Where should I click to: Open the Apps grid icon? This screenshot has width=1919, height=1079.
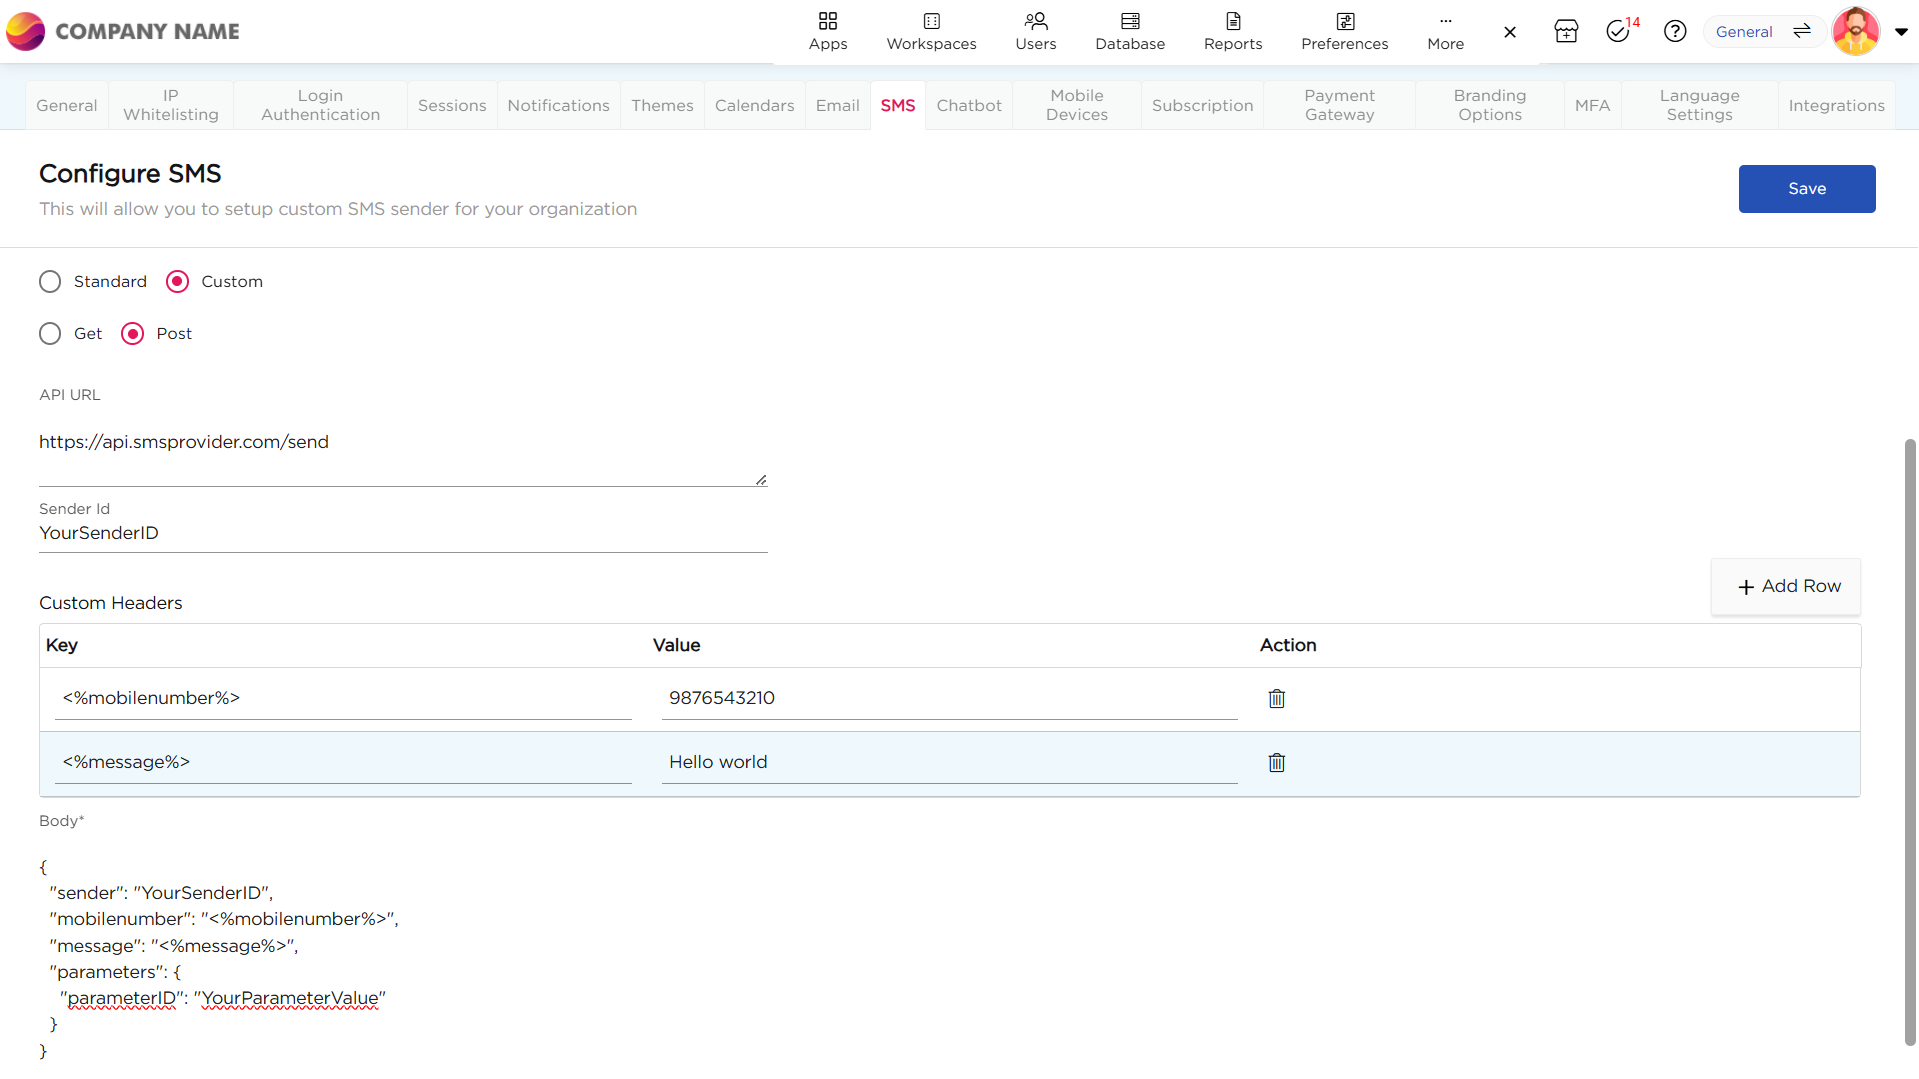point(827,22)
